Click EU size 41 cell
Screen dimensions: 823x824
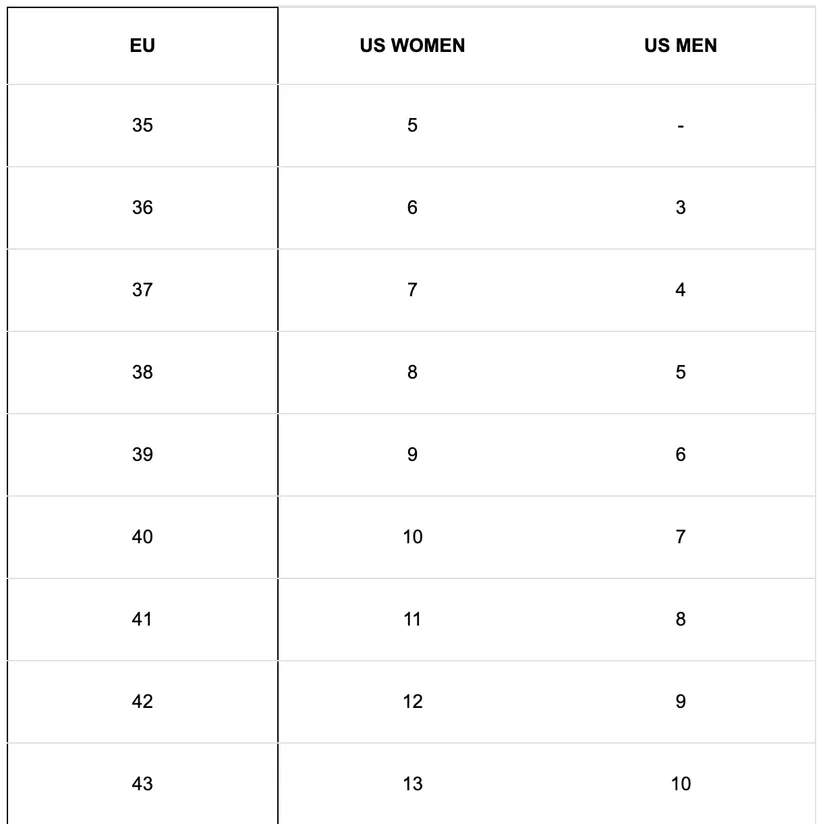(x=142, y=620)
